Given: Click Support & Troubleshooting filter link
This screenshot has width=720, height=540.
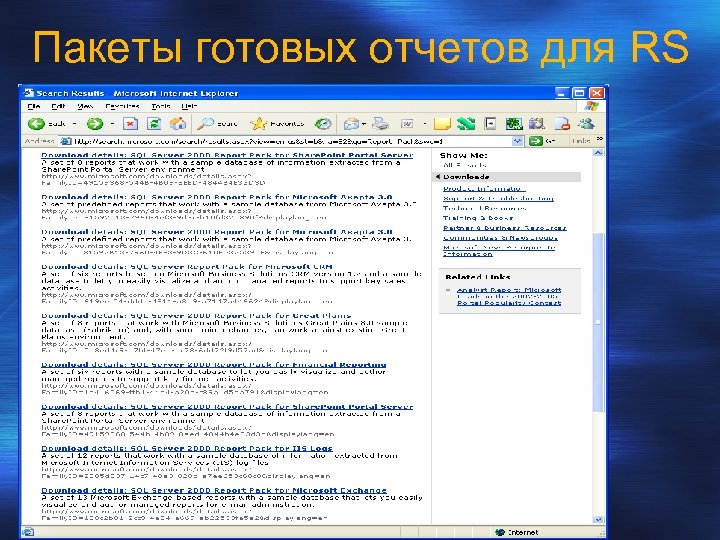Looking at the screenshot, I should [x=498, y=198].
